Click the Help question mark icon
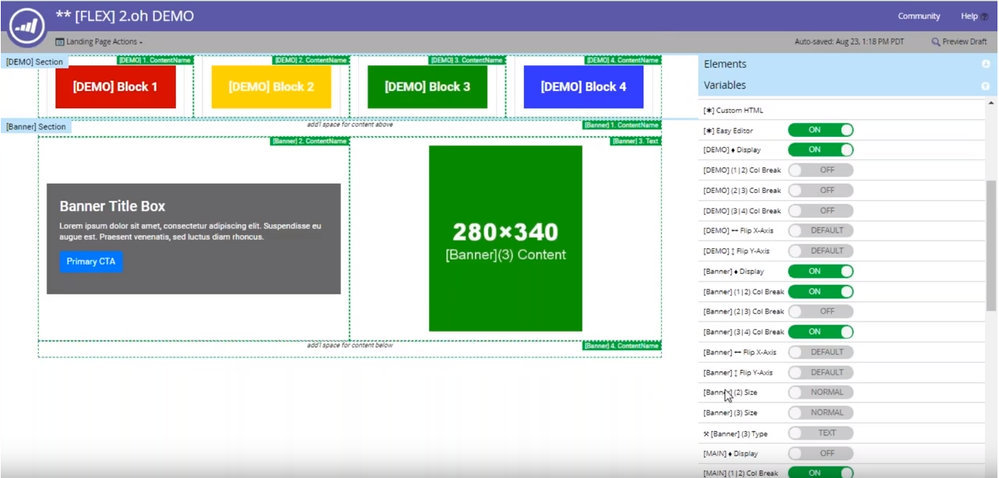999x478 pixels. click(985, 17)
